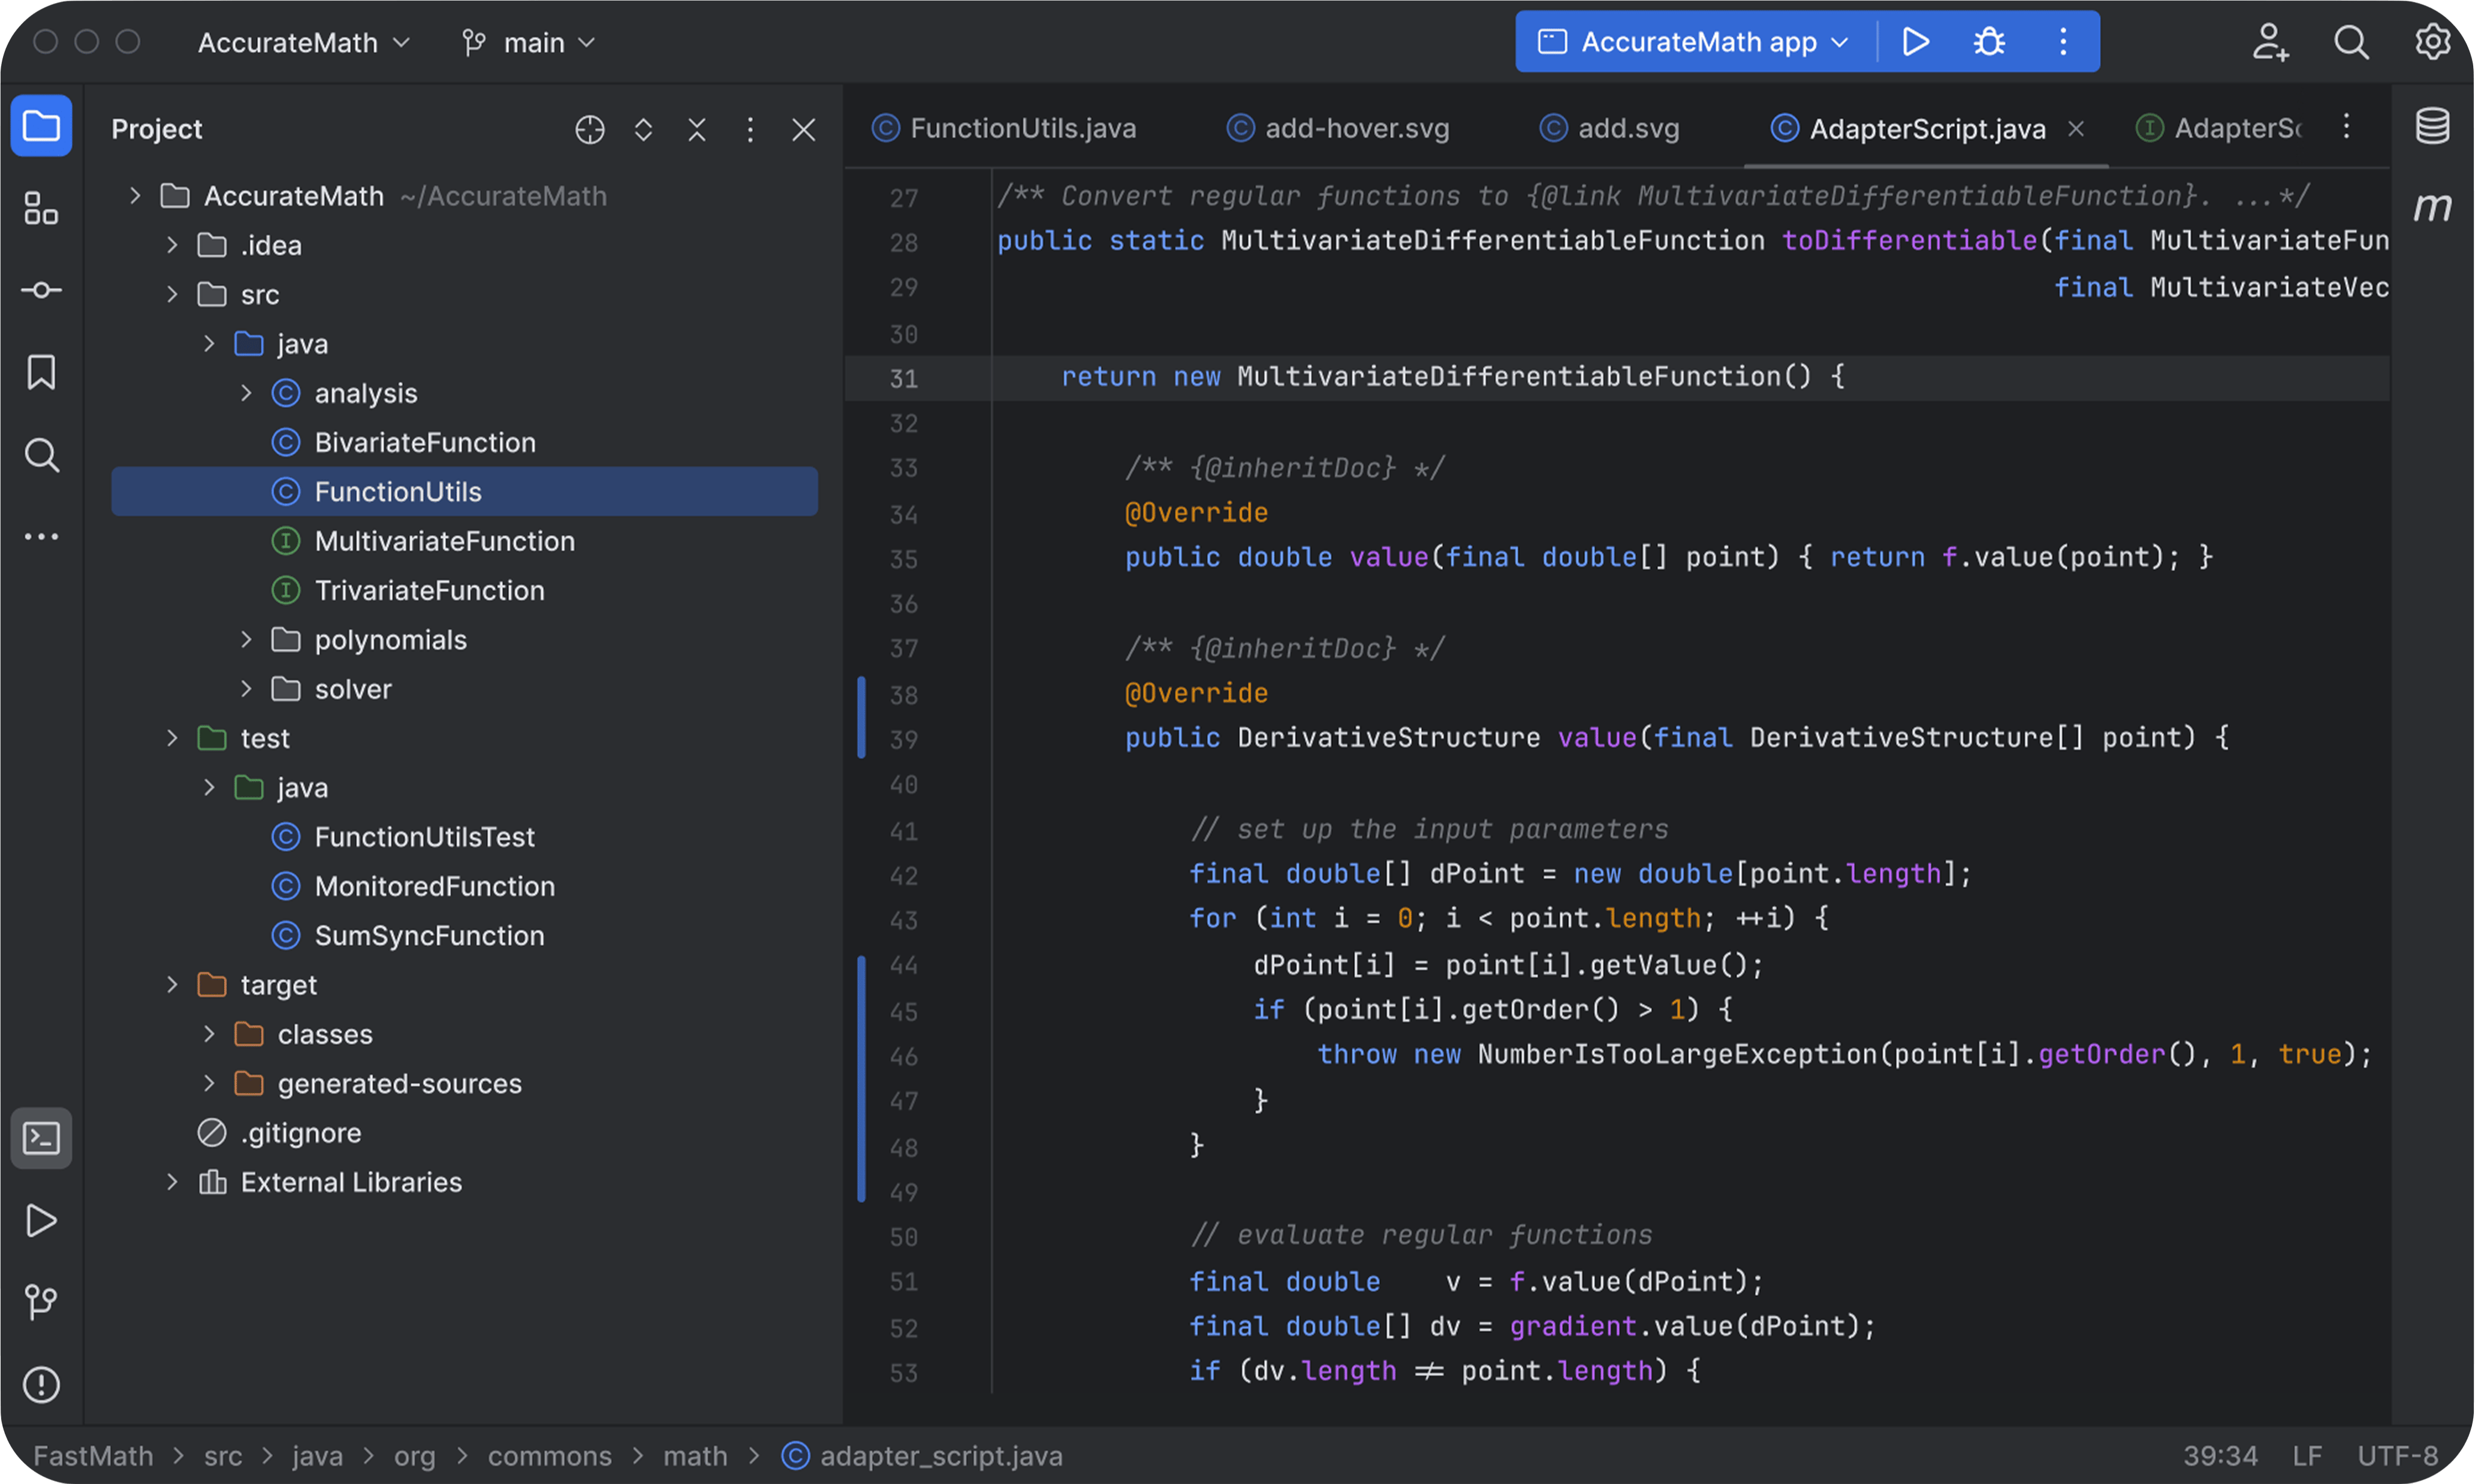Open the main branch dropdown
This screenshot has width=2475, height=1484.
(529, 42)
